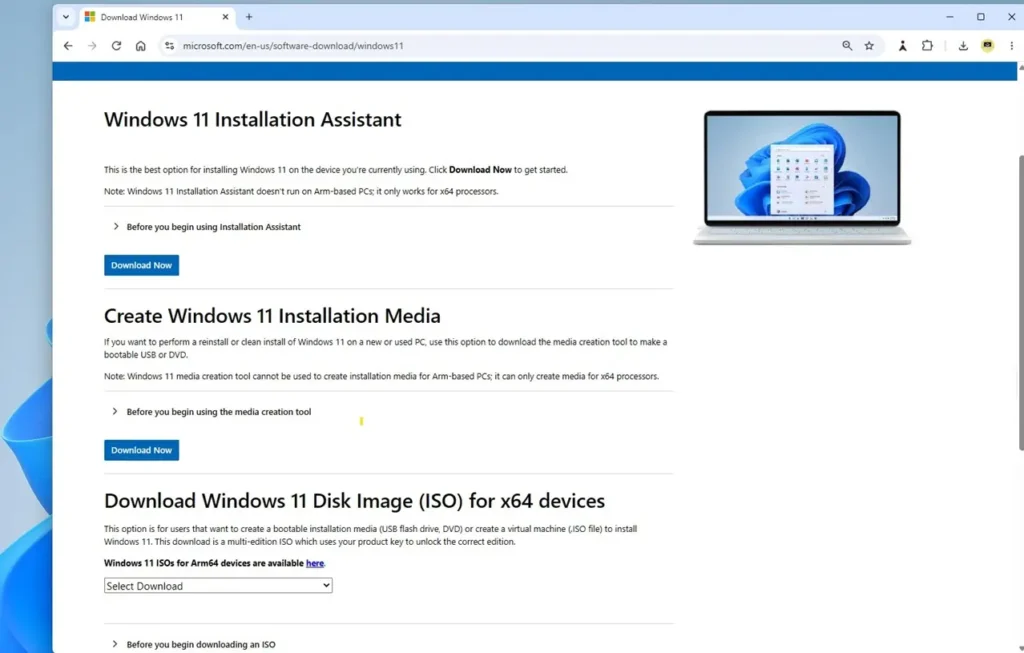This screenshot has height=653, width=1024.
Task: Open the Select Download dropdown
Action: 218,586
